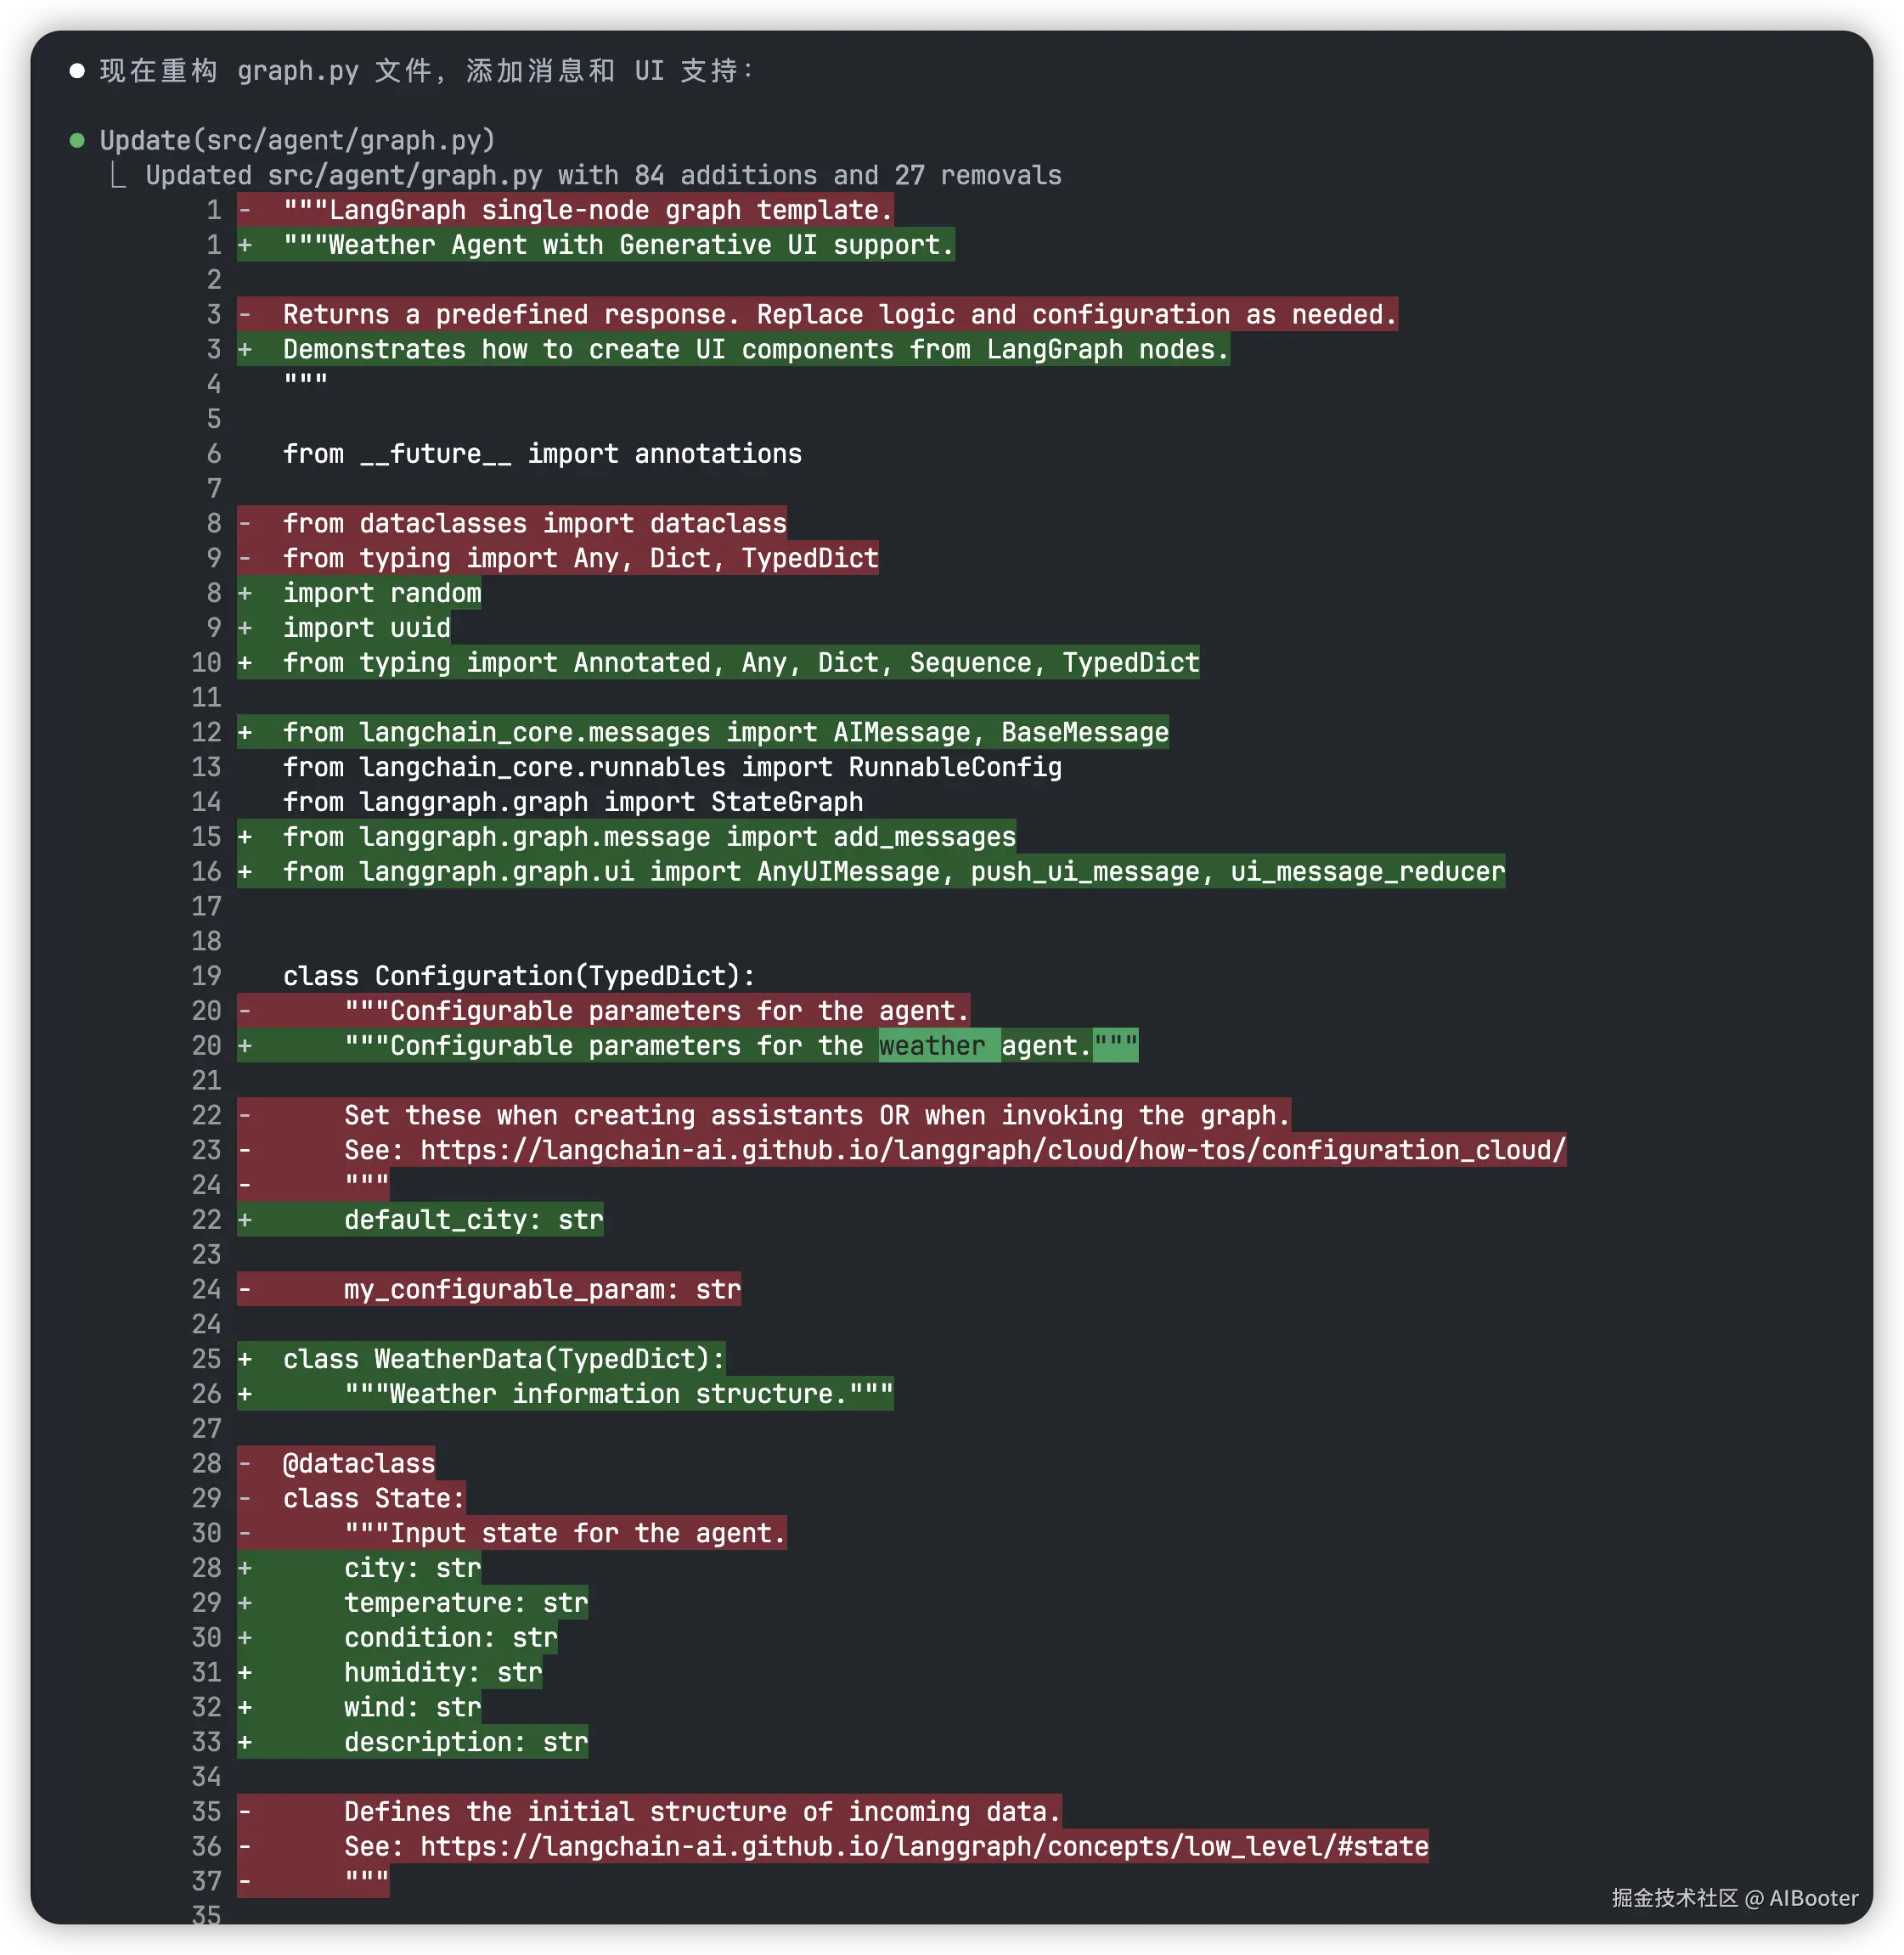The image size is (1904, 1955).
Task: Click the 'description: str' added line
Action: tap(466, 1742)
